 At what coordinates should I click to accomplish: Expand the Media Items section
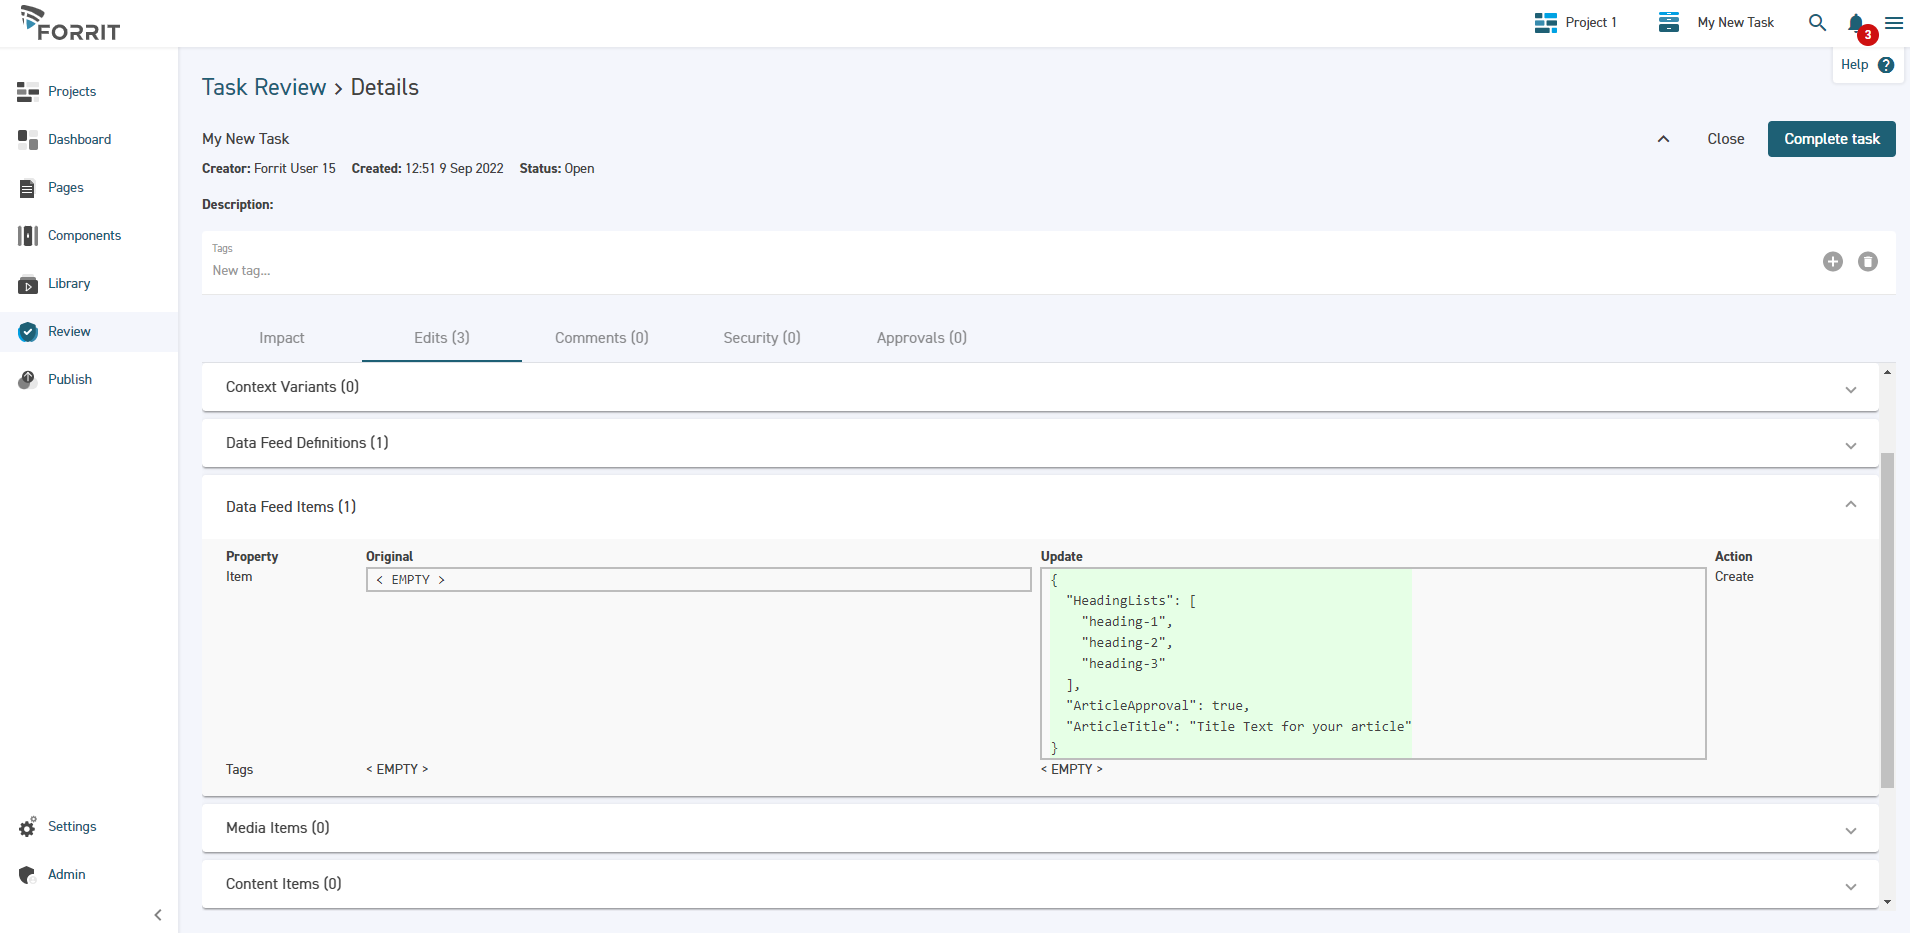coord(1850,830)
